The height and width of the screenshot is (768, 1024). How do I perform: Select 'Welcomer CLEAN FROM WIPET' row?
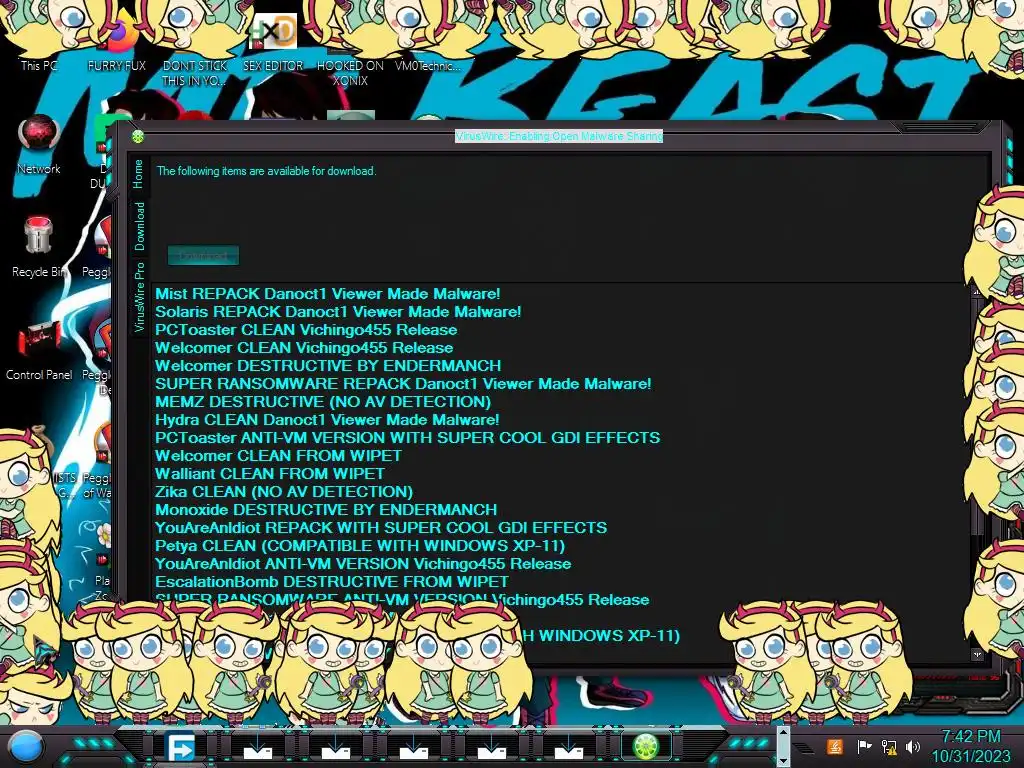point(279,455)
